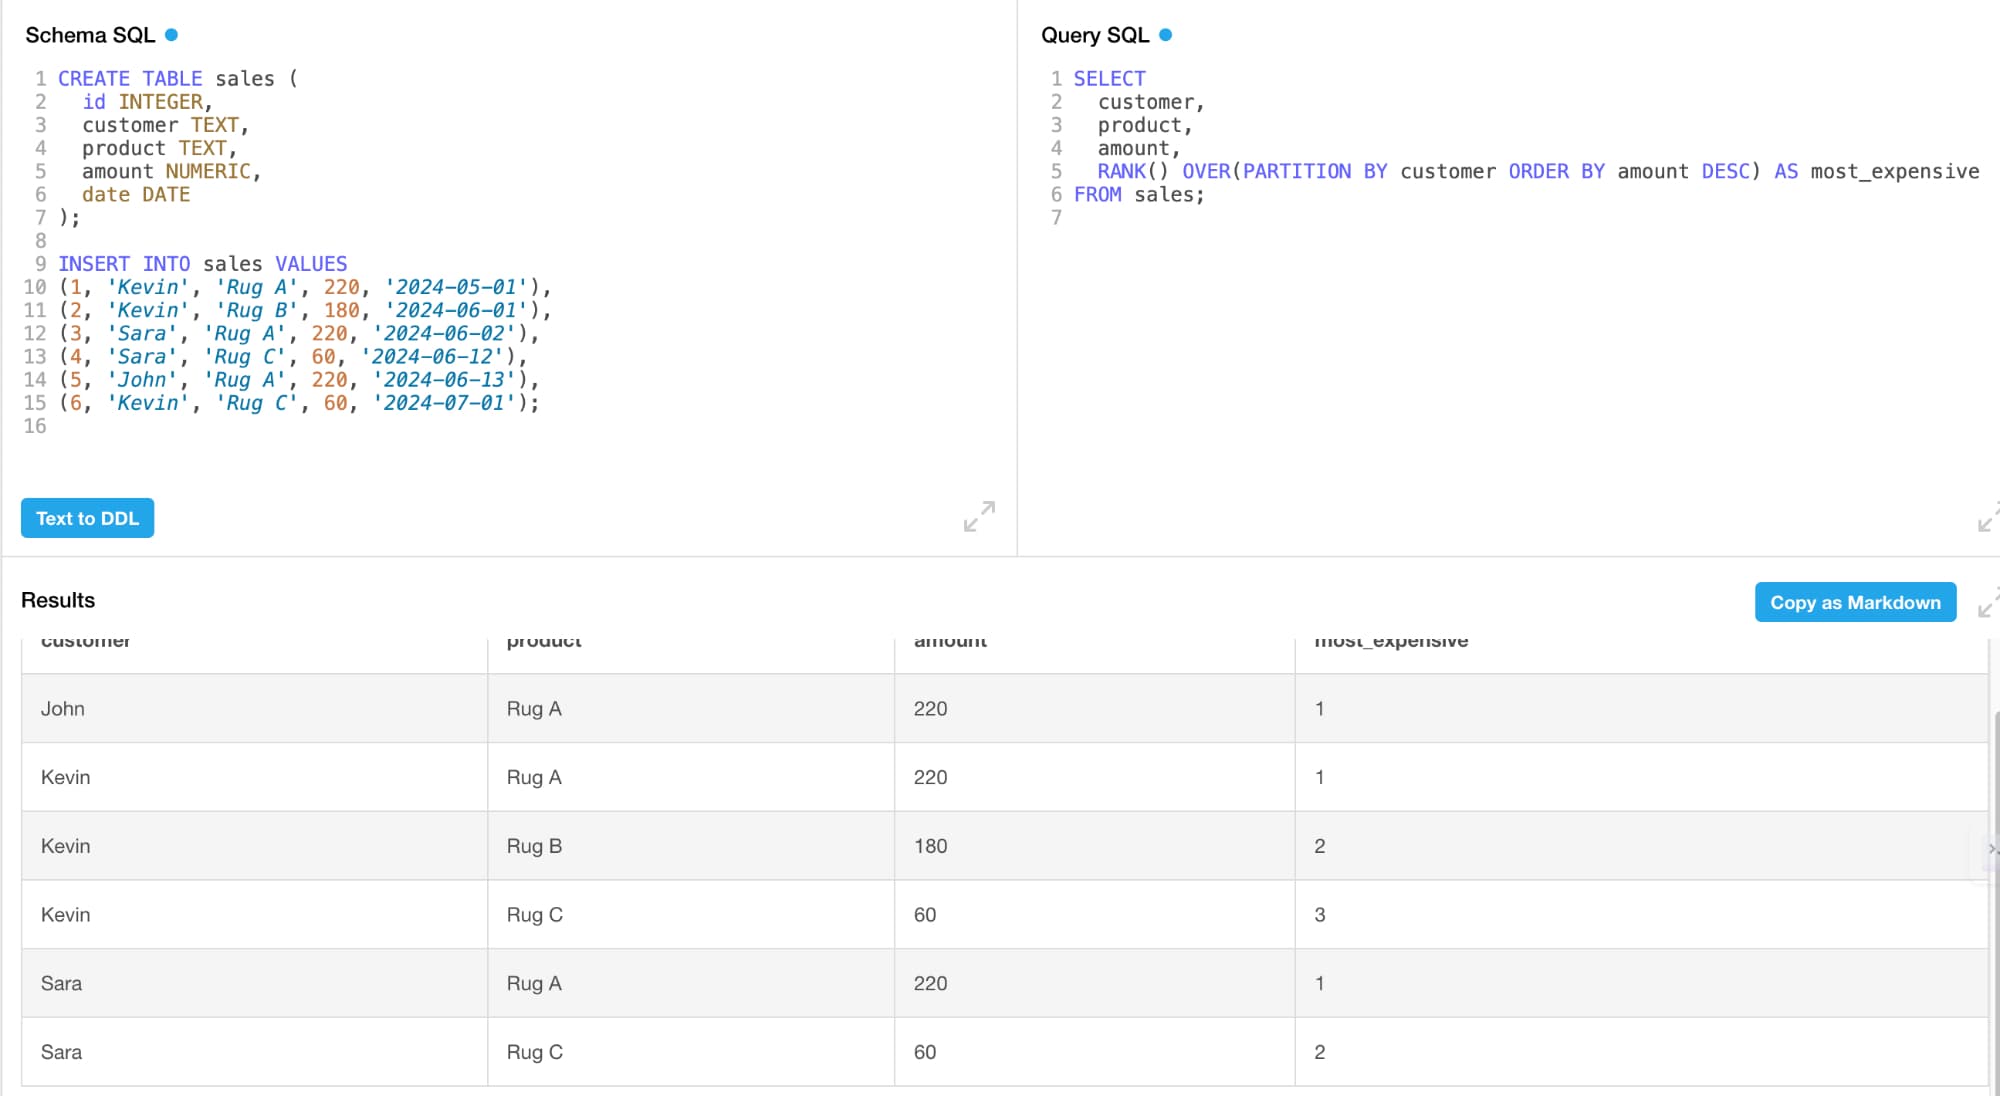Expand the Query SQL editor panel
Screen dimensions: 2000x1096
(1988, 518)
